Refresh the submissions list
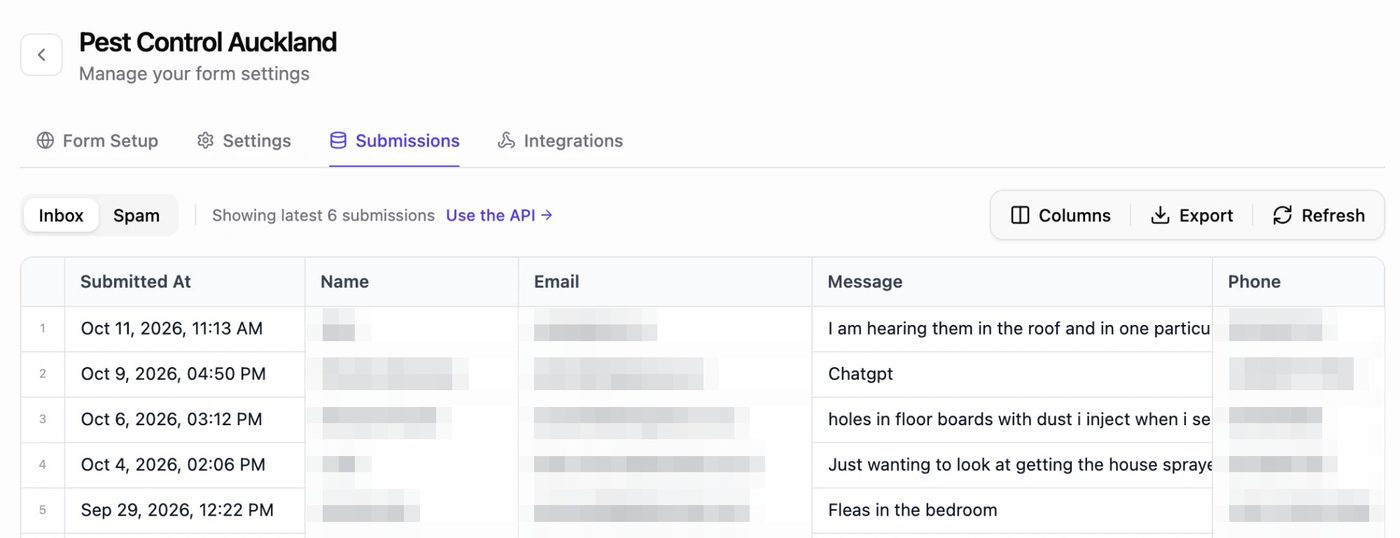The width and height of the screenshot is (1400, 538). tap(1319, 215)
